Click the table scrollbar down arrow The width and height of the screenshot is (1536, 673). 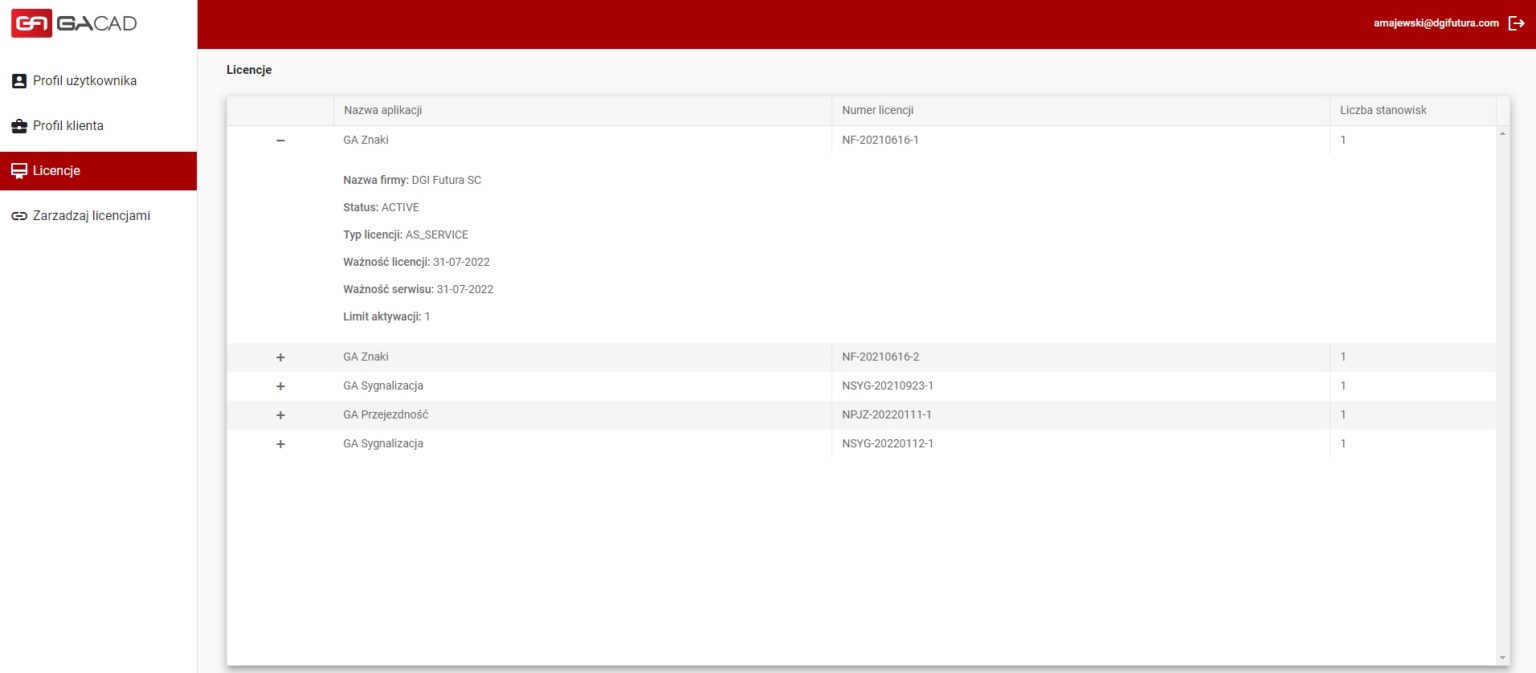(1502, 657)
